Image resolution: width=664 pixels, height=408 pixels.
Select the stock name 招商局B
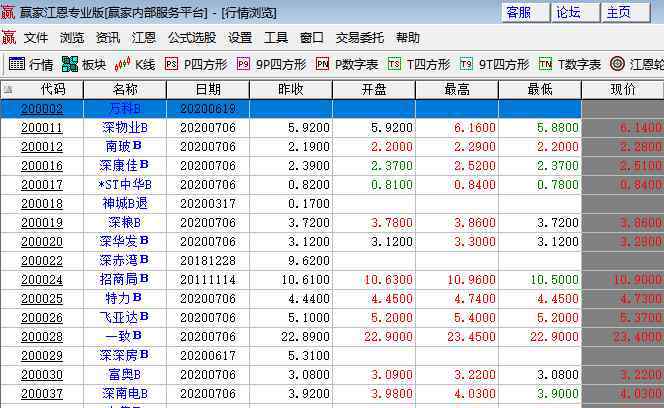tap(124, 280)
